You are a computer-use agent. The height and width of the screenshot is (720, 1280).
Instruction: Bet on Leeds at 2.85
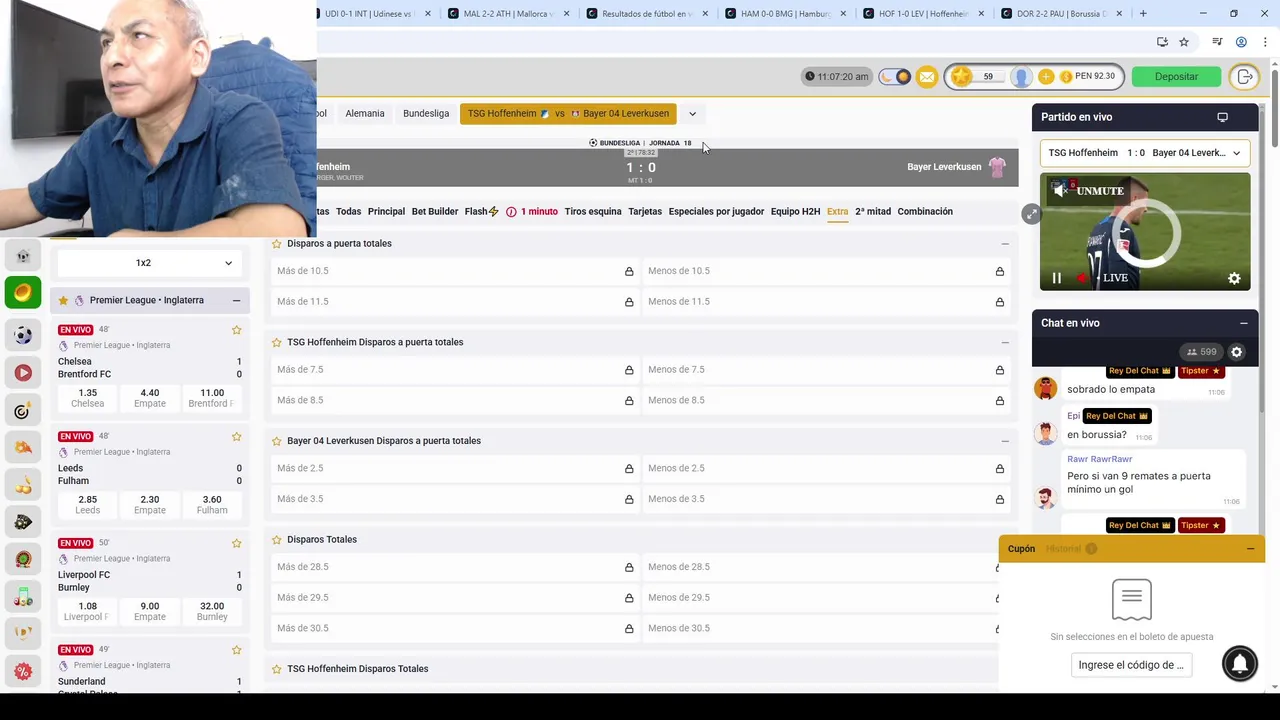(x=87, y=505)
